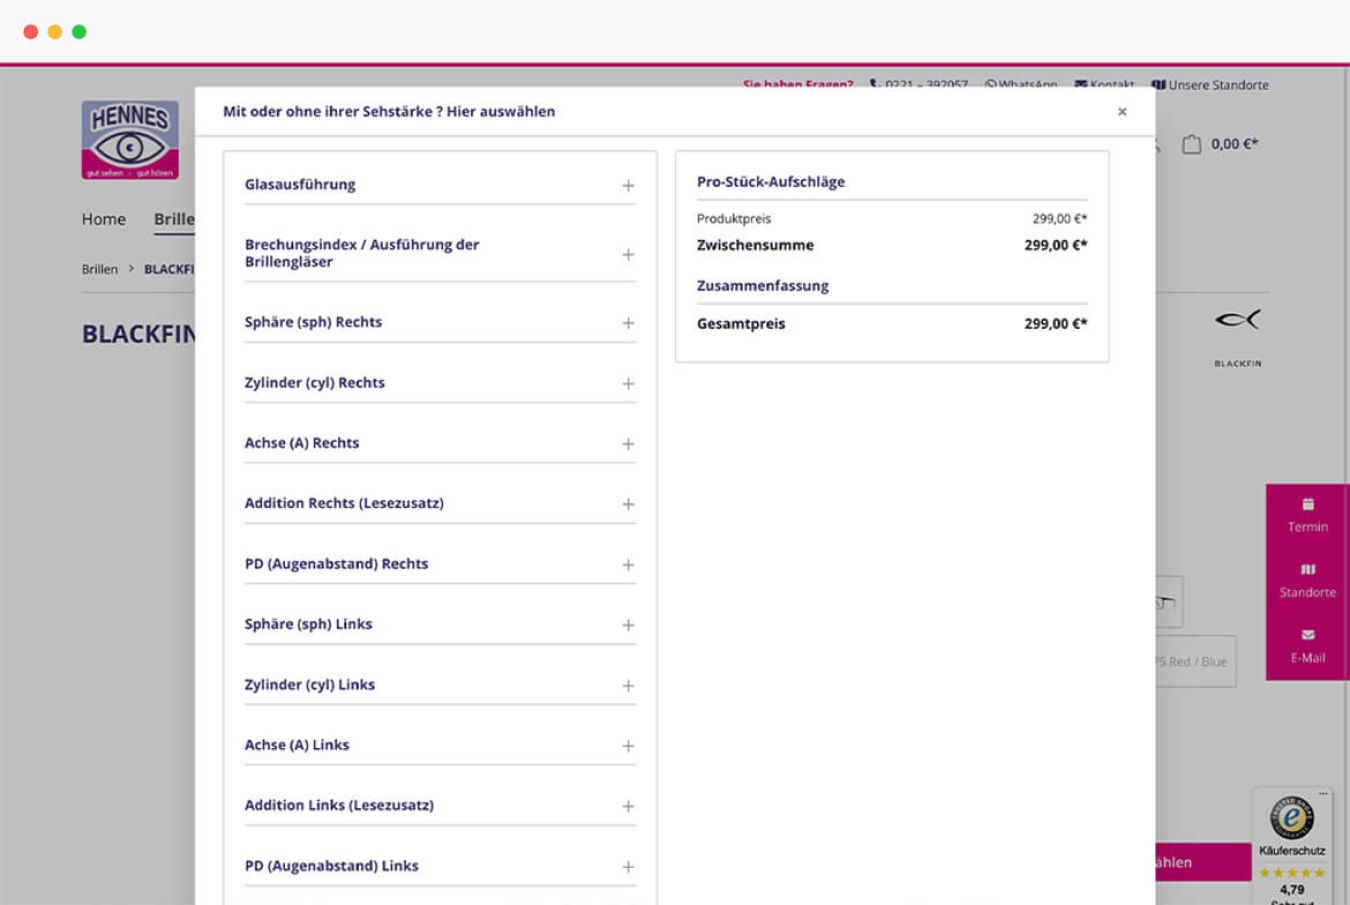Image resolution: width=1350 pixels, height=905 pixels.
Task: Click plus icon for Addition Links (Lesezusatz)
Action: [628, 806]
